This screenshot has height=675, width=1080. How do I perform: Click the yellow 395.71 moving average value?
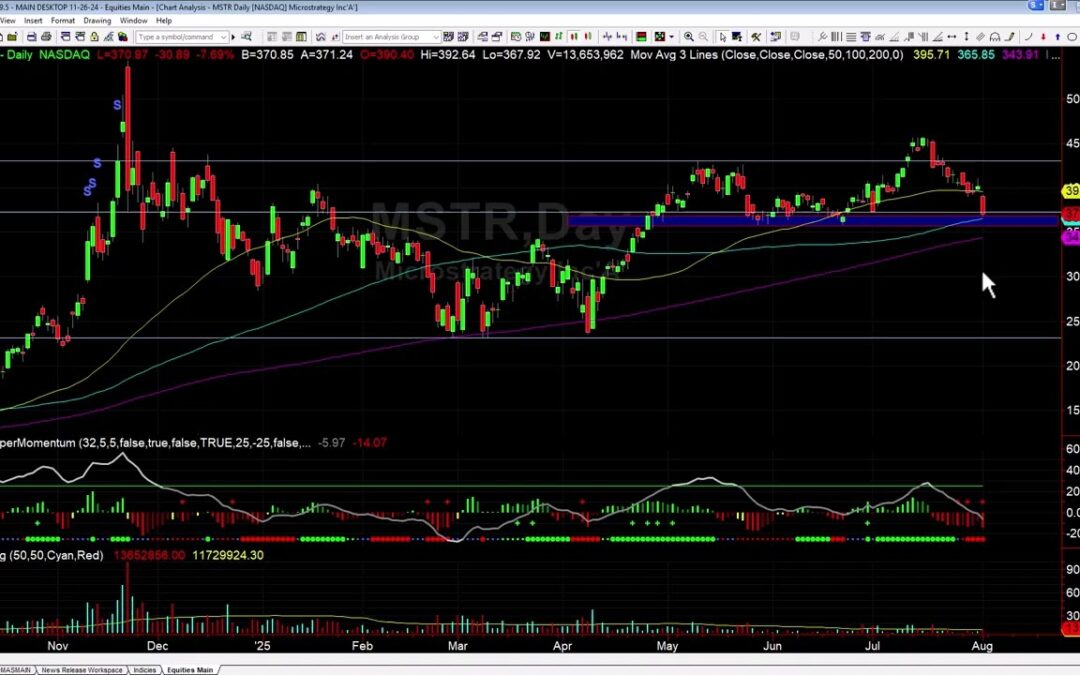click(x=931, y=54)
